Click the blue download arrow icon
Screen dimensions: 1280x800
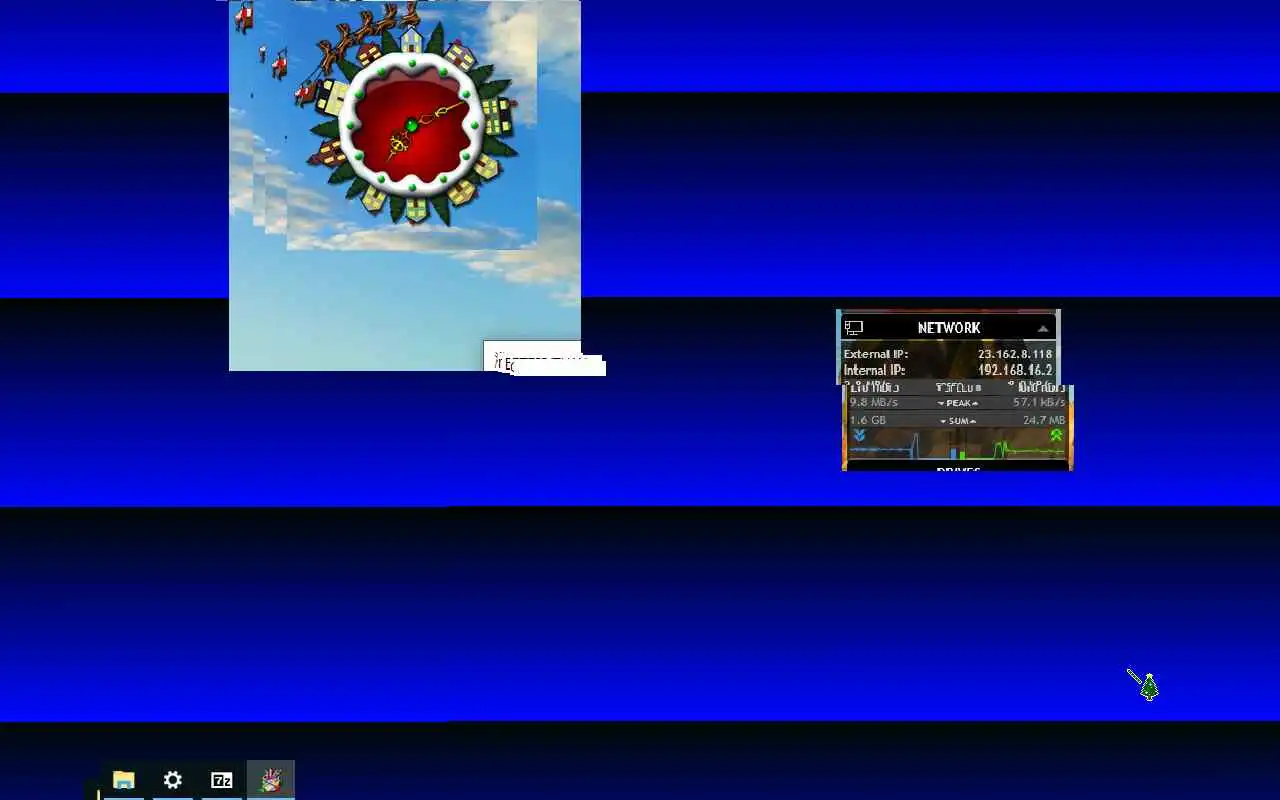[x=859, y=436]
